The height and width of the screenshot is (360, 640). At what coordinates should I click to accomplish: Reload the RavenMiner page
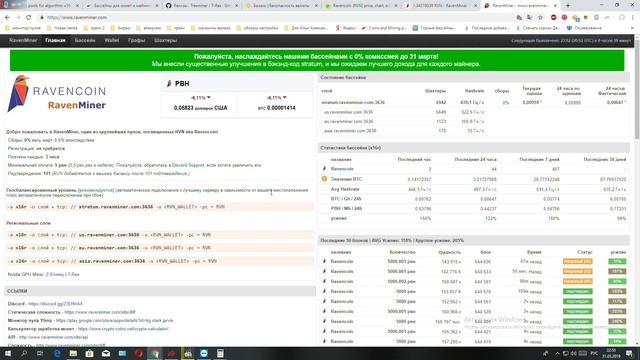pyautogui.click(x=29, y=18)
